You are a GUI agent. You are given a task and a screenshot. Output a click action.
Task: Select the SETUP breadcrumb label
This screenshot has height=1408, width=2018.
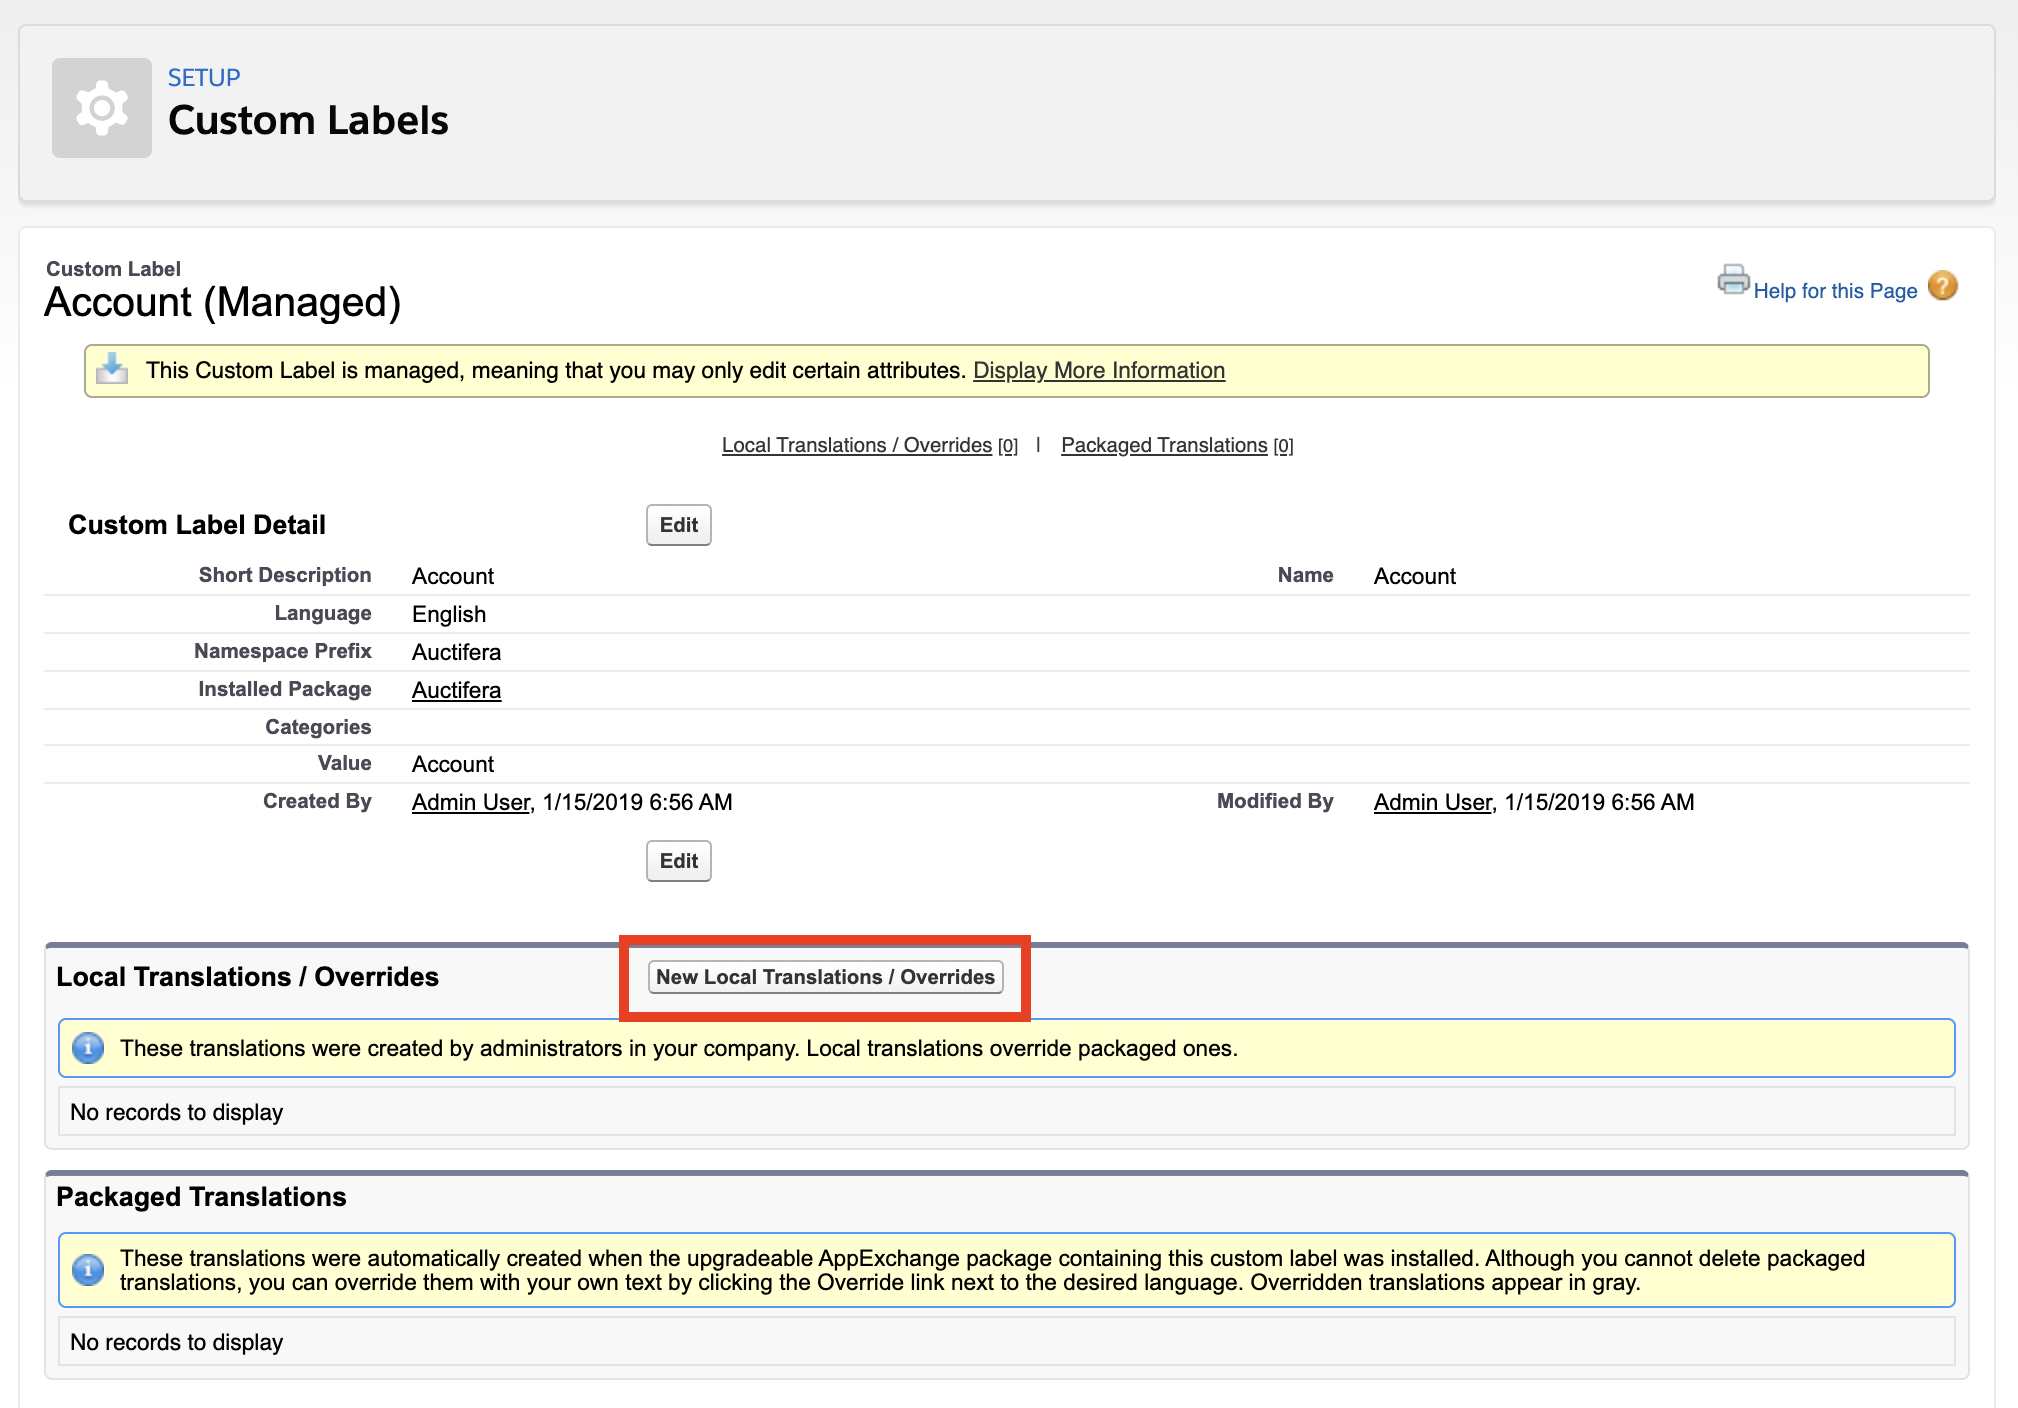204,77
